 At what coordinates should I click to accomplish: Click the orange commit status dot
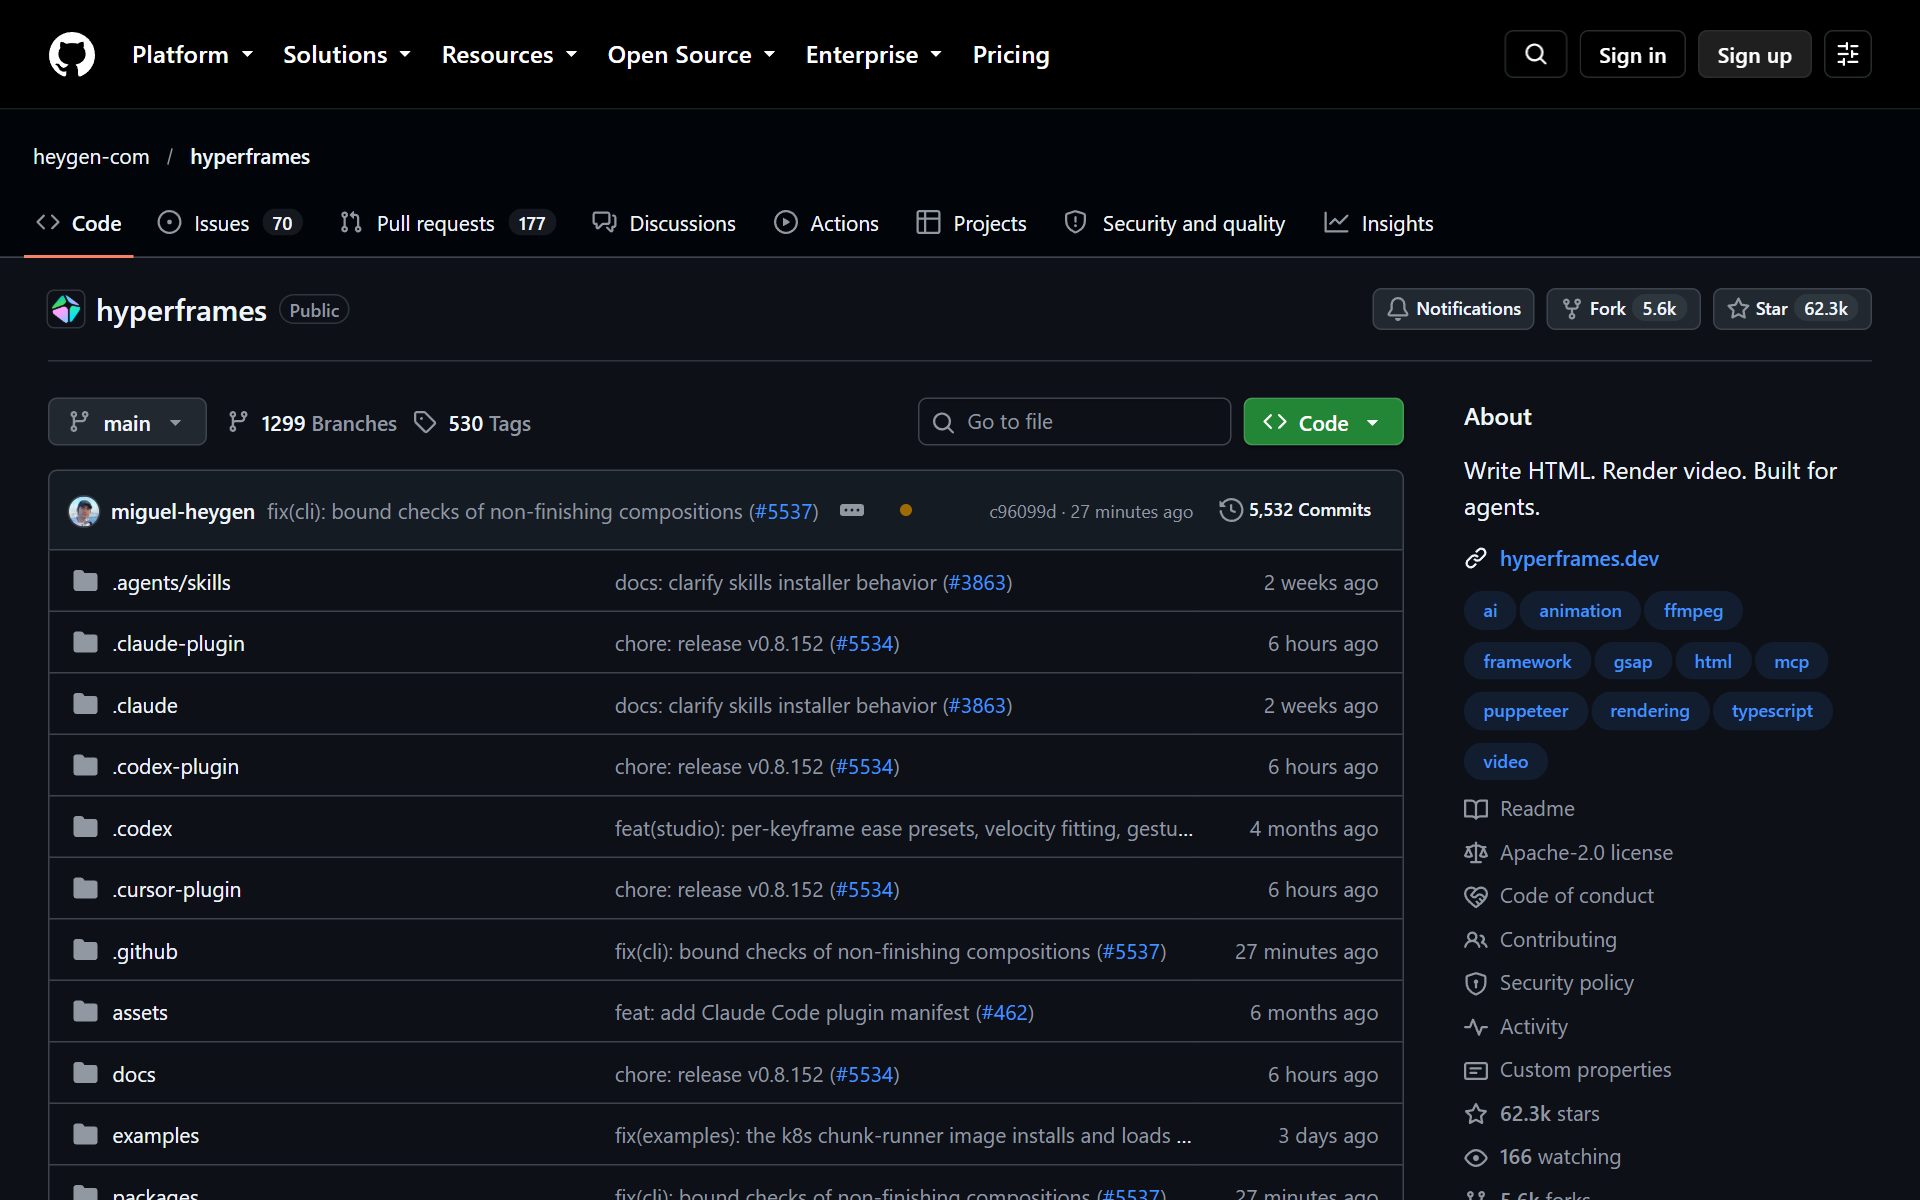pos(905,510)
